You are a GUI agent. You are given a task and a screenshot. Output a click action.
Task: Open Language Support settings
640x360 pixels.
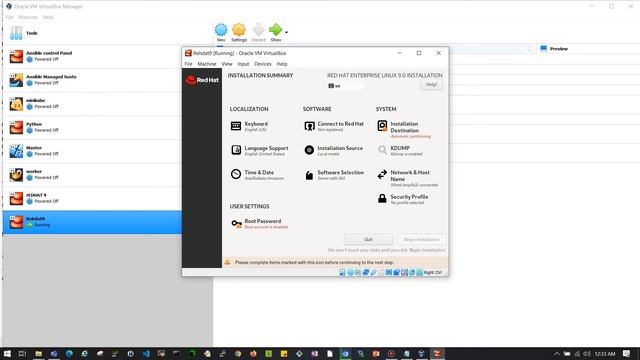260,150
